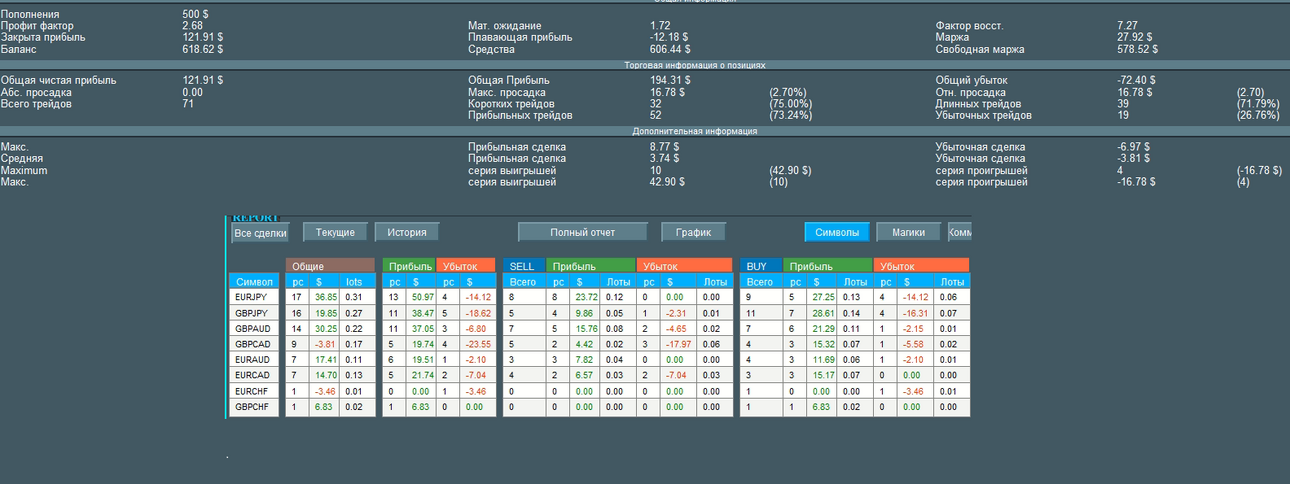Select the cut-off Комм tab
The image size is (1290, 484).
pyautogui.click(x=959, y=232)
